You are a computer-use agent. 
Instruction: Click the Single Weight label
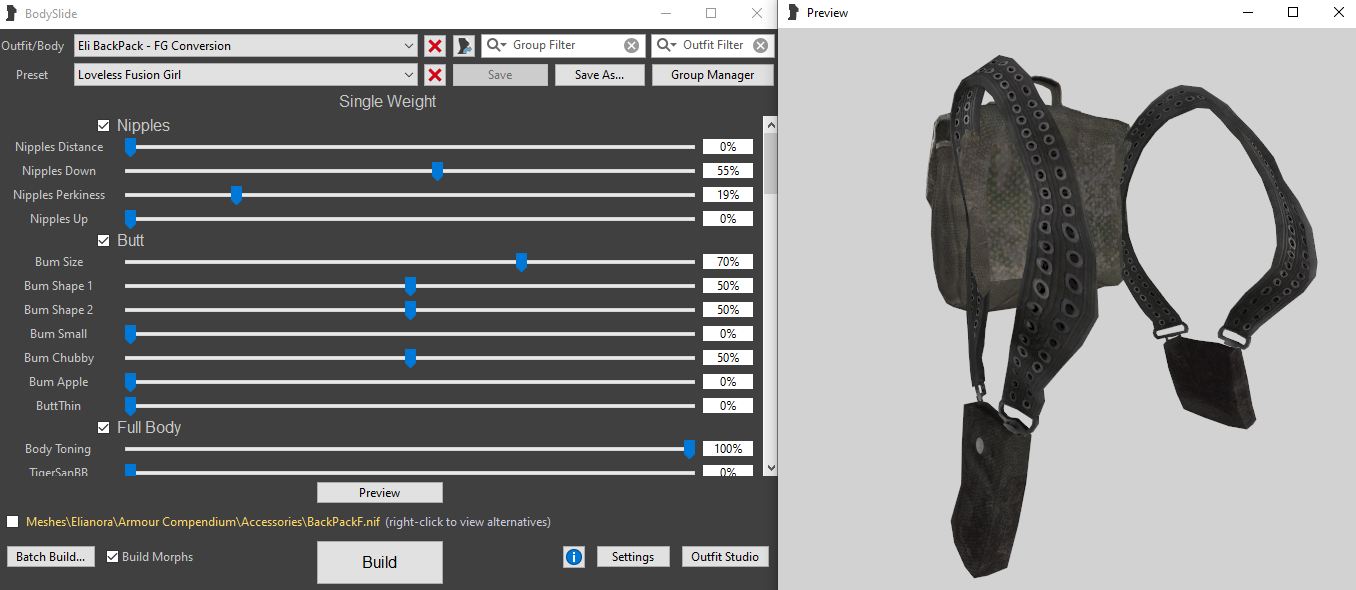pos(388,101)
